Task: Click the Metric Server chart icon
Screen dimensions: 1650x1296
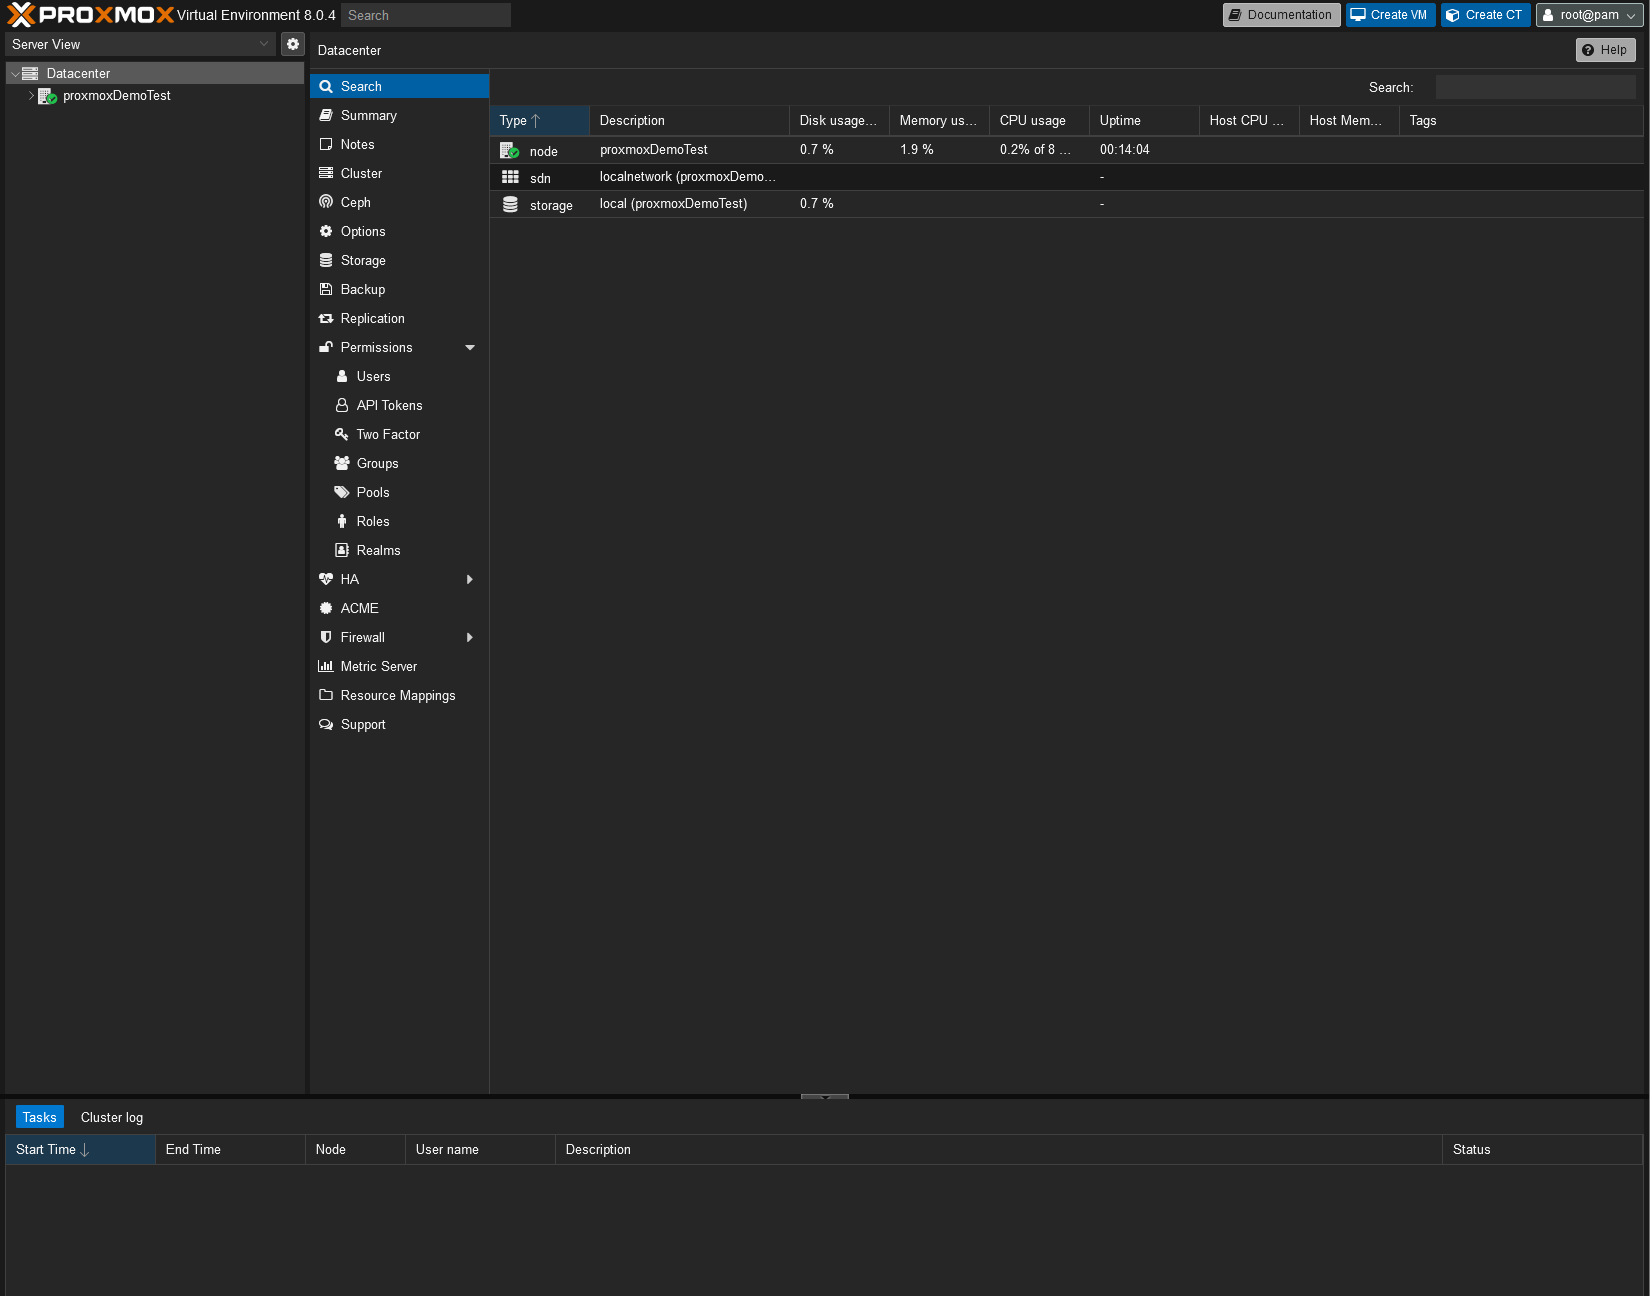Action: 326,666
